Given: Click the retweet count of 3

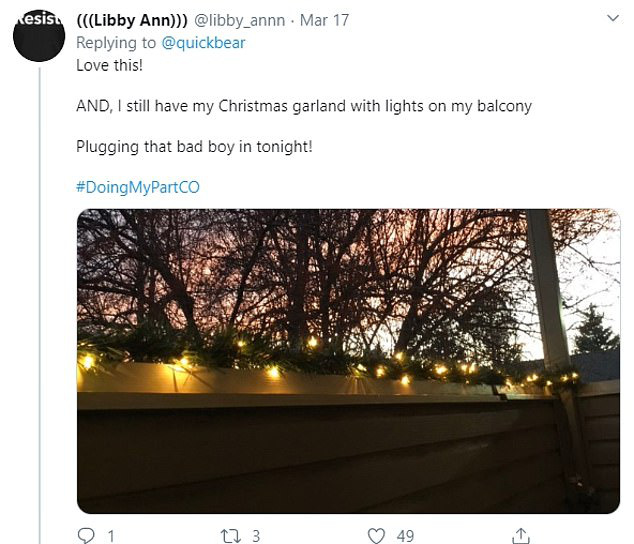Looking at the screenshot, I should click(256, 536).
